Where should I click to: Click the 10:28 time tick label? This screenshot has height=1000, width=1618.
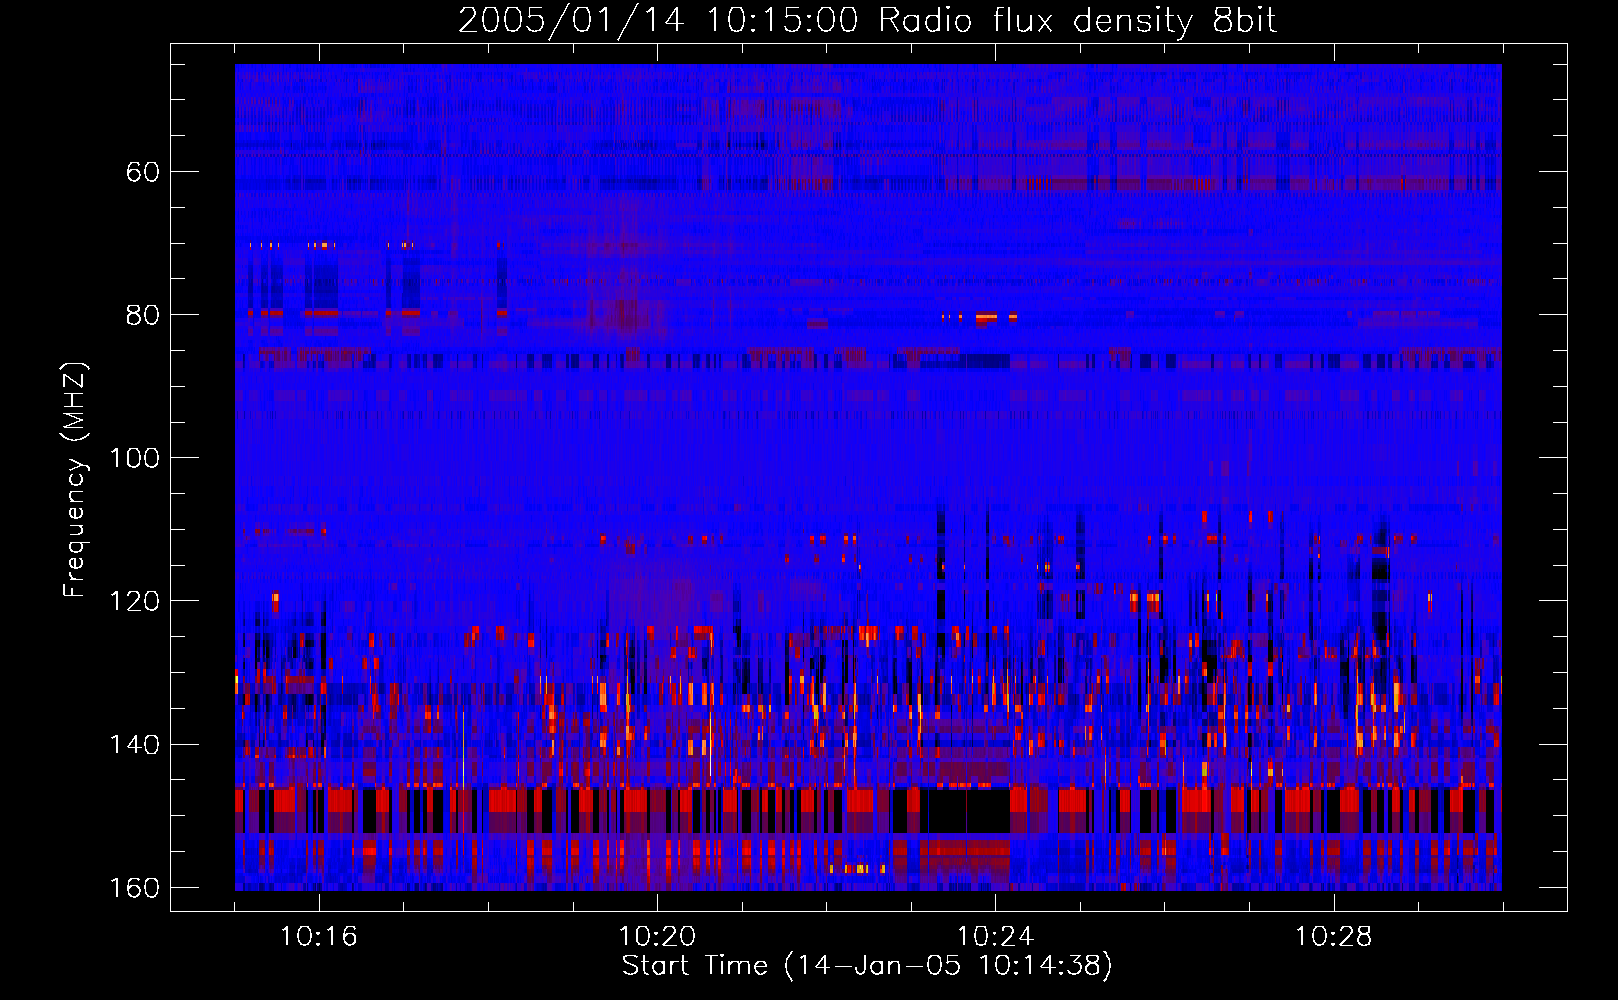tap(1333, 937)
